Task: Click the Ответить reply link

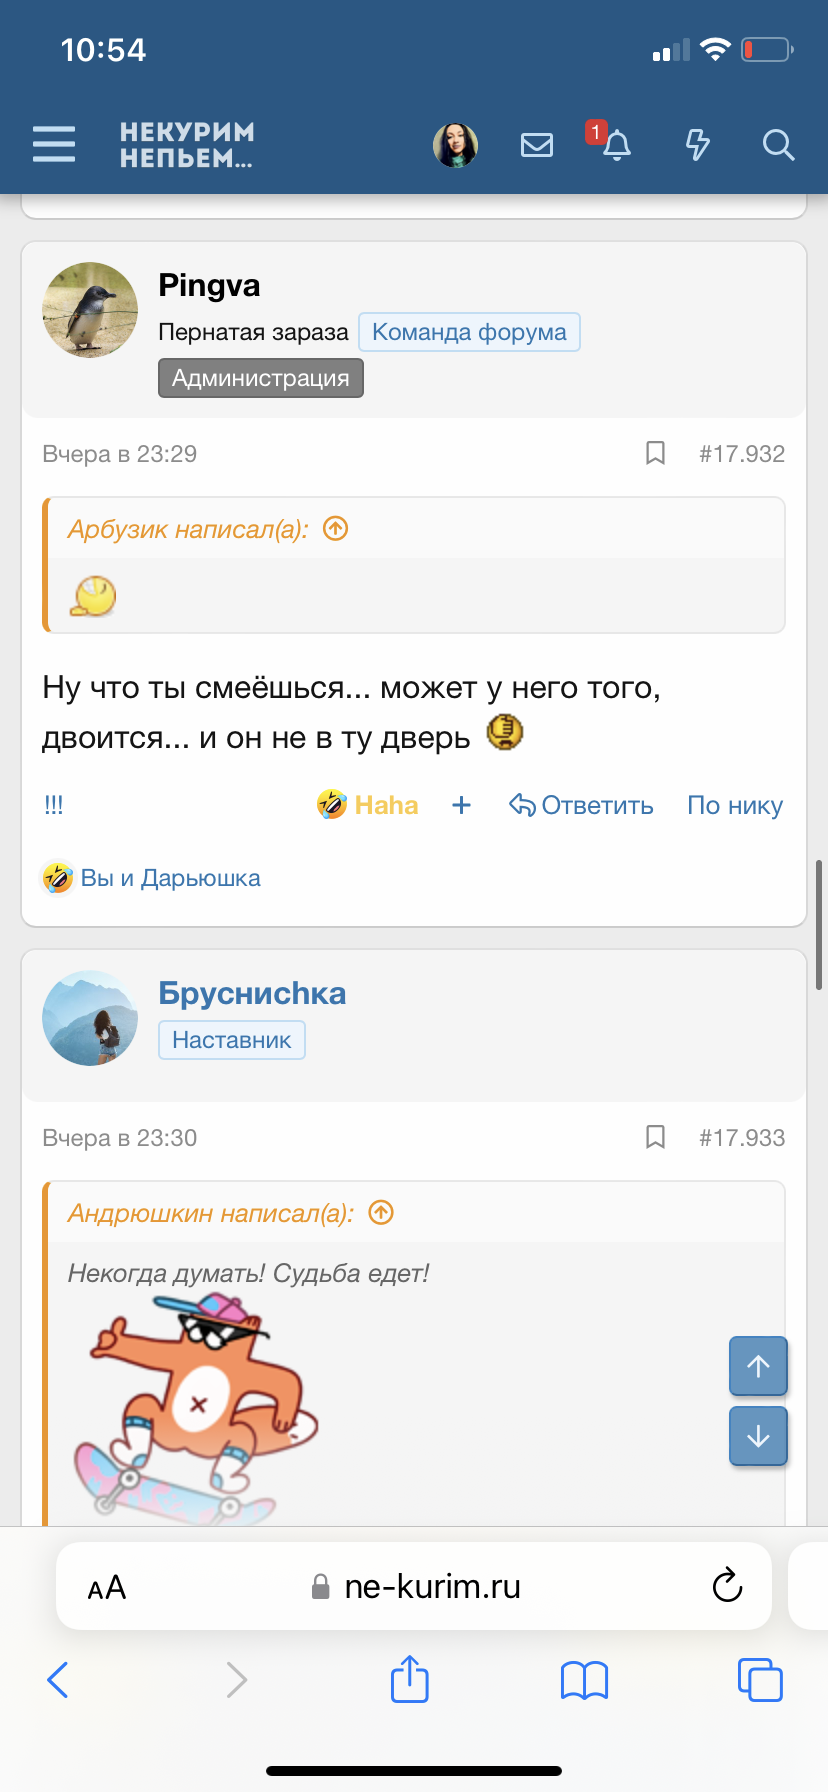Action: [581, 804]
